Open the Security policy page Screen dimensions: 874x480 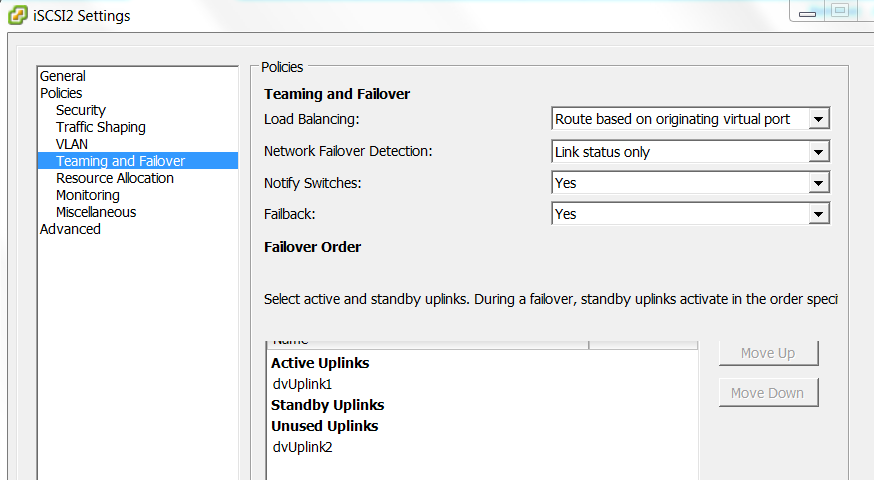click(81, 110)
